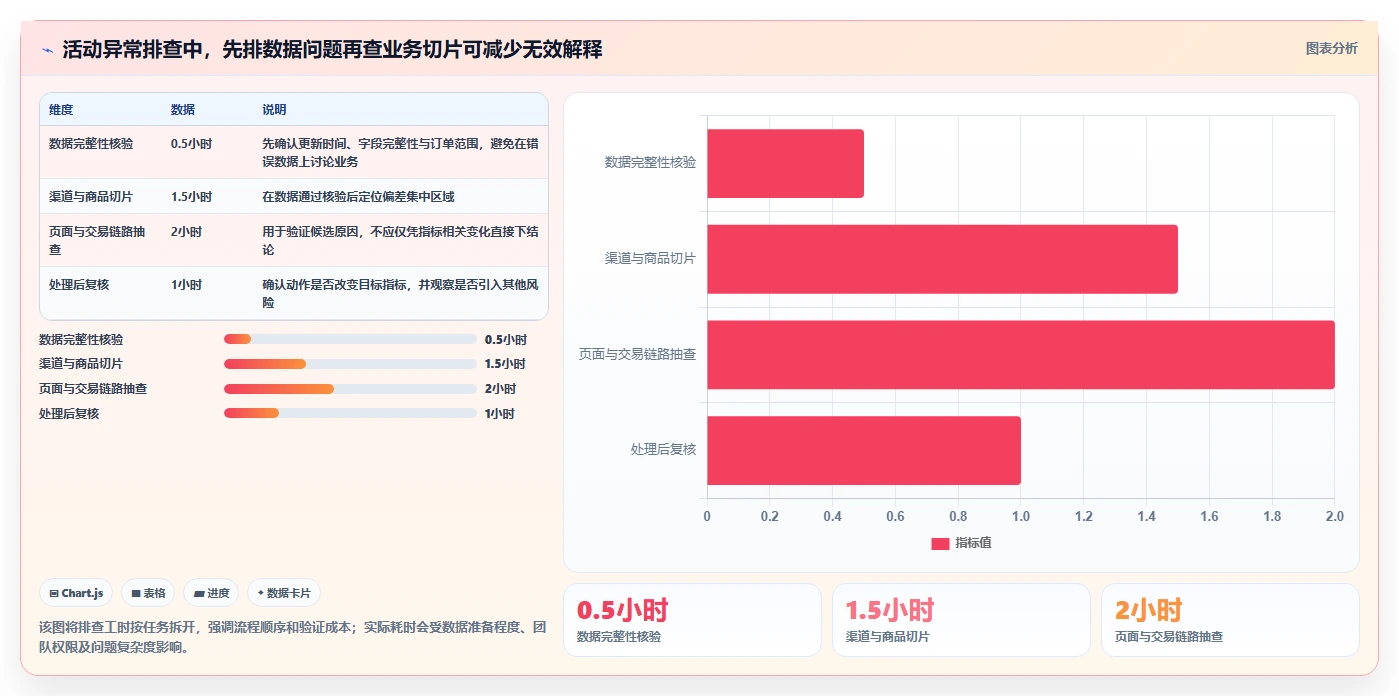Select the 1.5小时 cell in the table

point(191,197)
